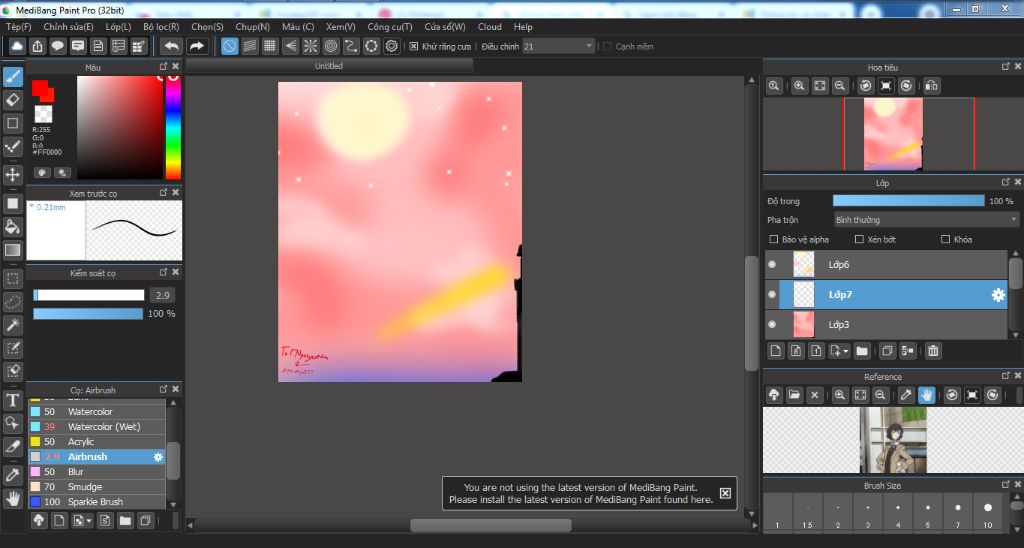The width and height of the screenshot is (1024, 548).
Task: Select the Eyedropper tool
Action: [x=12, y=475]
